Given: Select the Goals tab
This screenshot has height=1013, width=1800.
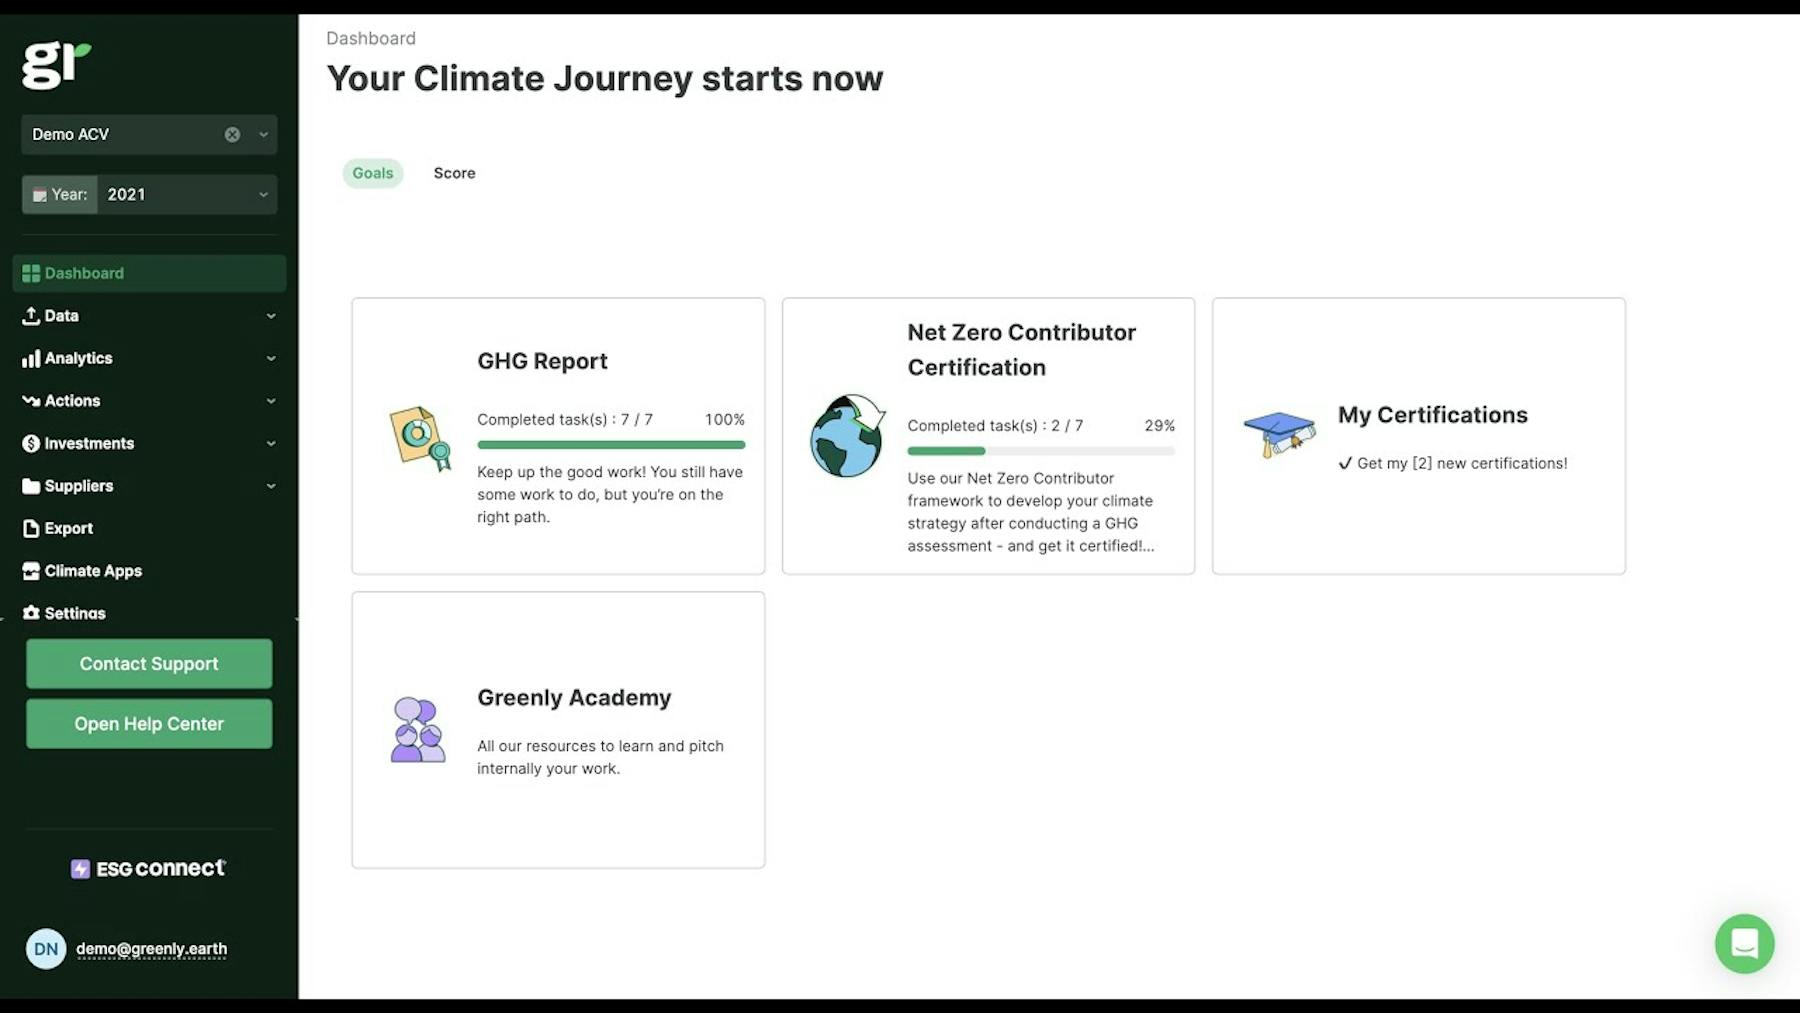Looking at the screenshot, I should pos(372,172).
